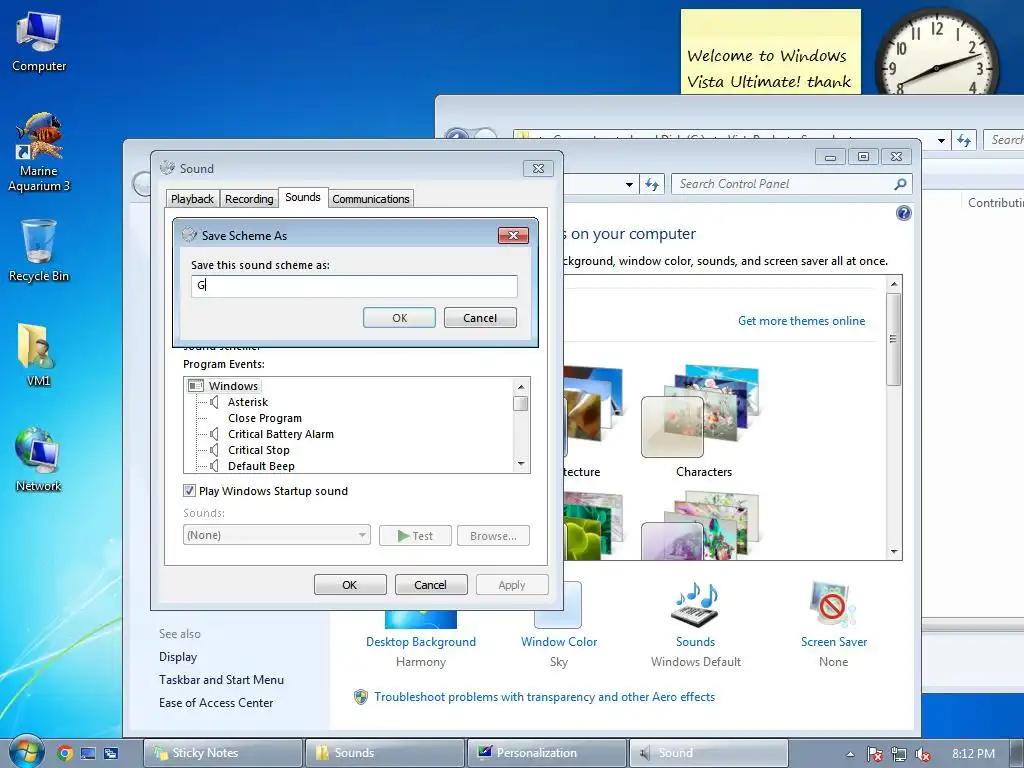Screen dimensions: 1024x768
Task: Click Cancel at bottom of Sound dialog
Action: (x=431, y=584)
